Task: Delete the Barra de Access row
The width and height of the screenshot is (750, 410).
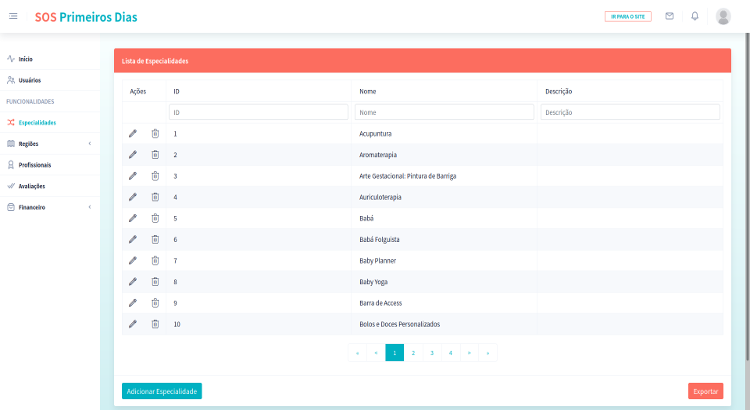Action: point(155,303)
